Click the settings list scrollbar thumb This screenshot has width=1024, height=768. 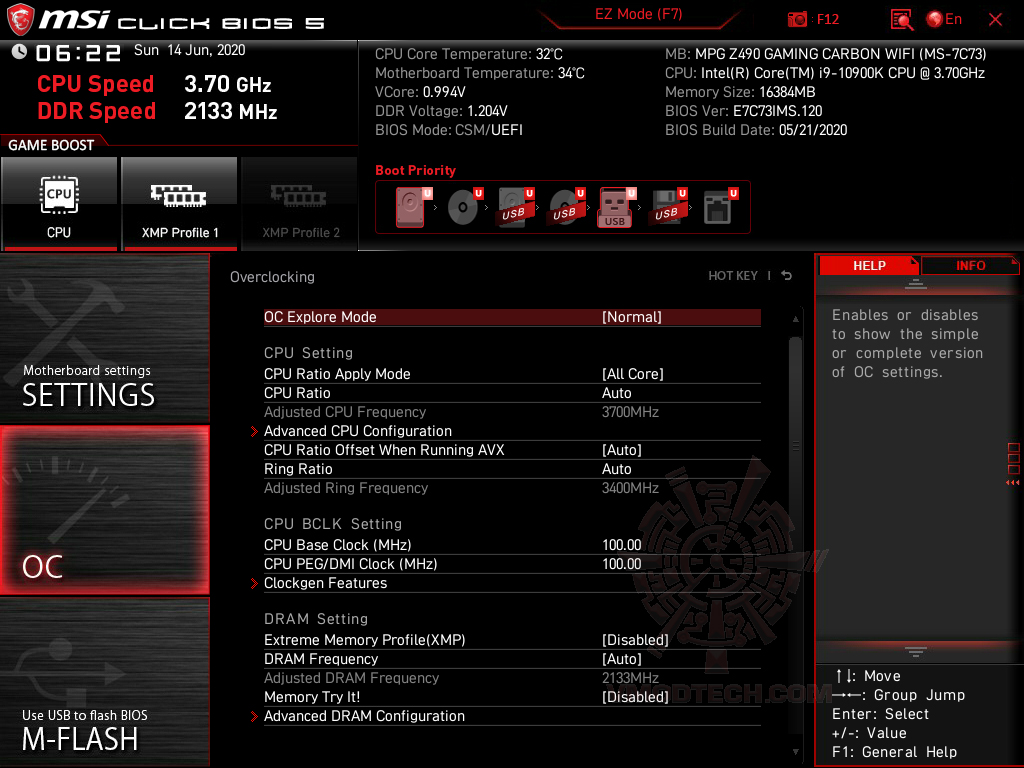coord(795,445)
